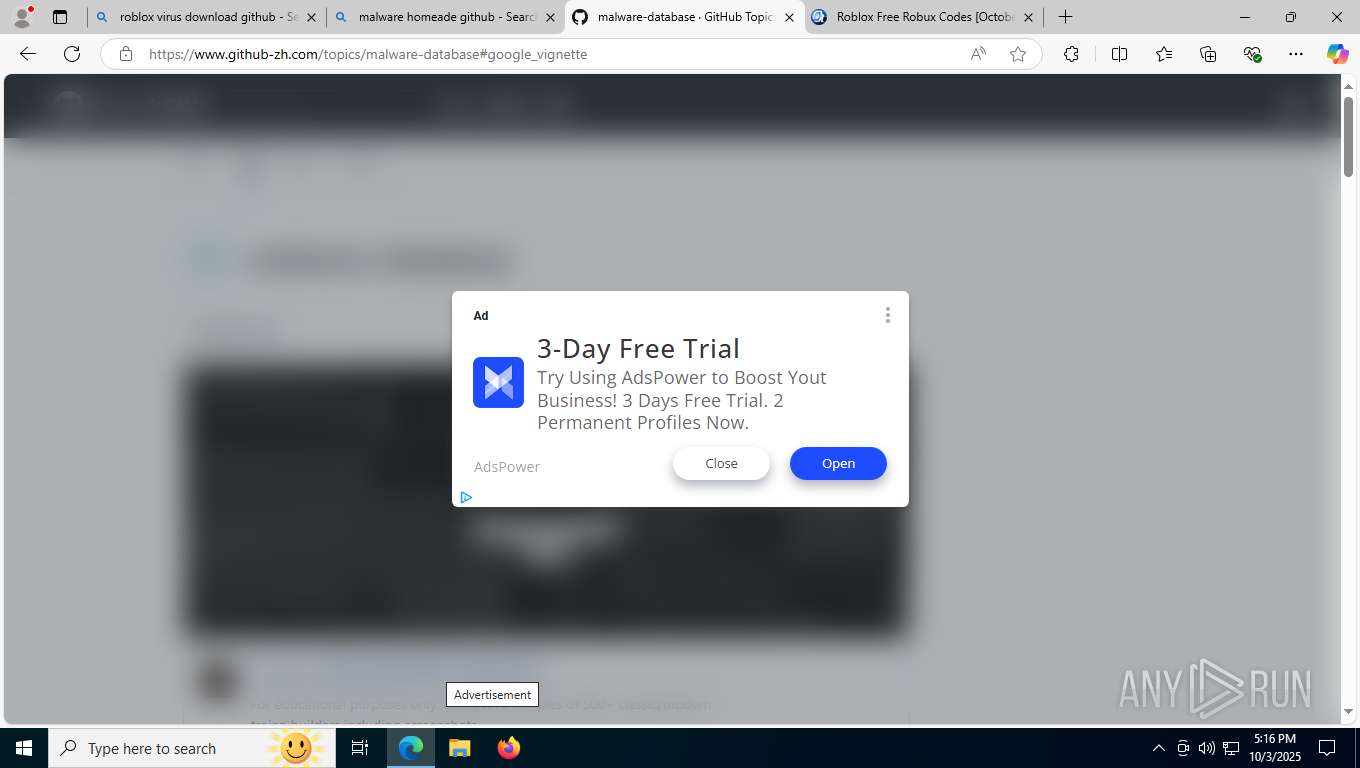Open the volume speaker icon
This screenshot has width=1360, height=768.
tap(1206, 748)
